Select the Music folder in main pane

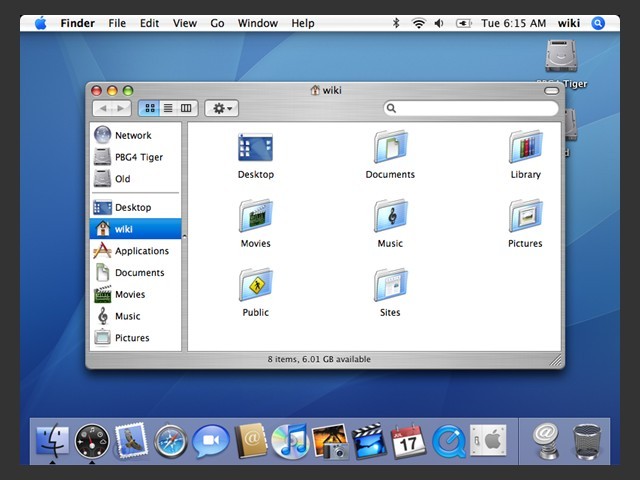coord(391,216)
